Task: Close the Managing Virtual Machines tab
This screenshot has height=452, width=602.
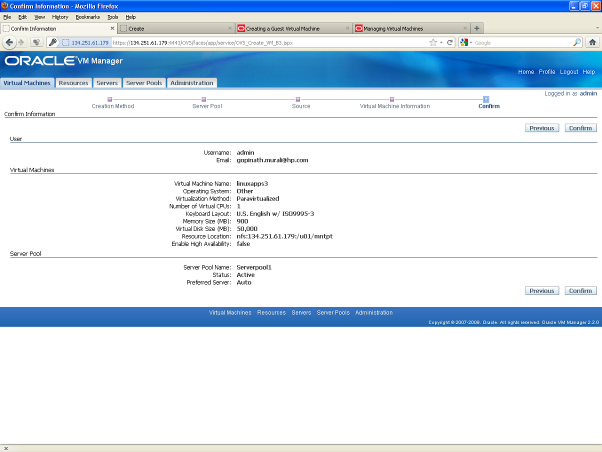Action: point(465,28)
